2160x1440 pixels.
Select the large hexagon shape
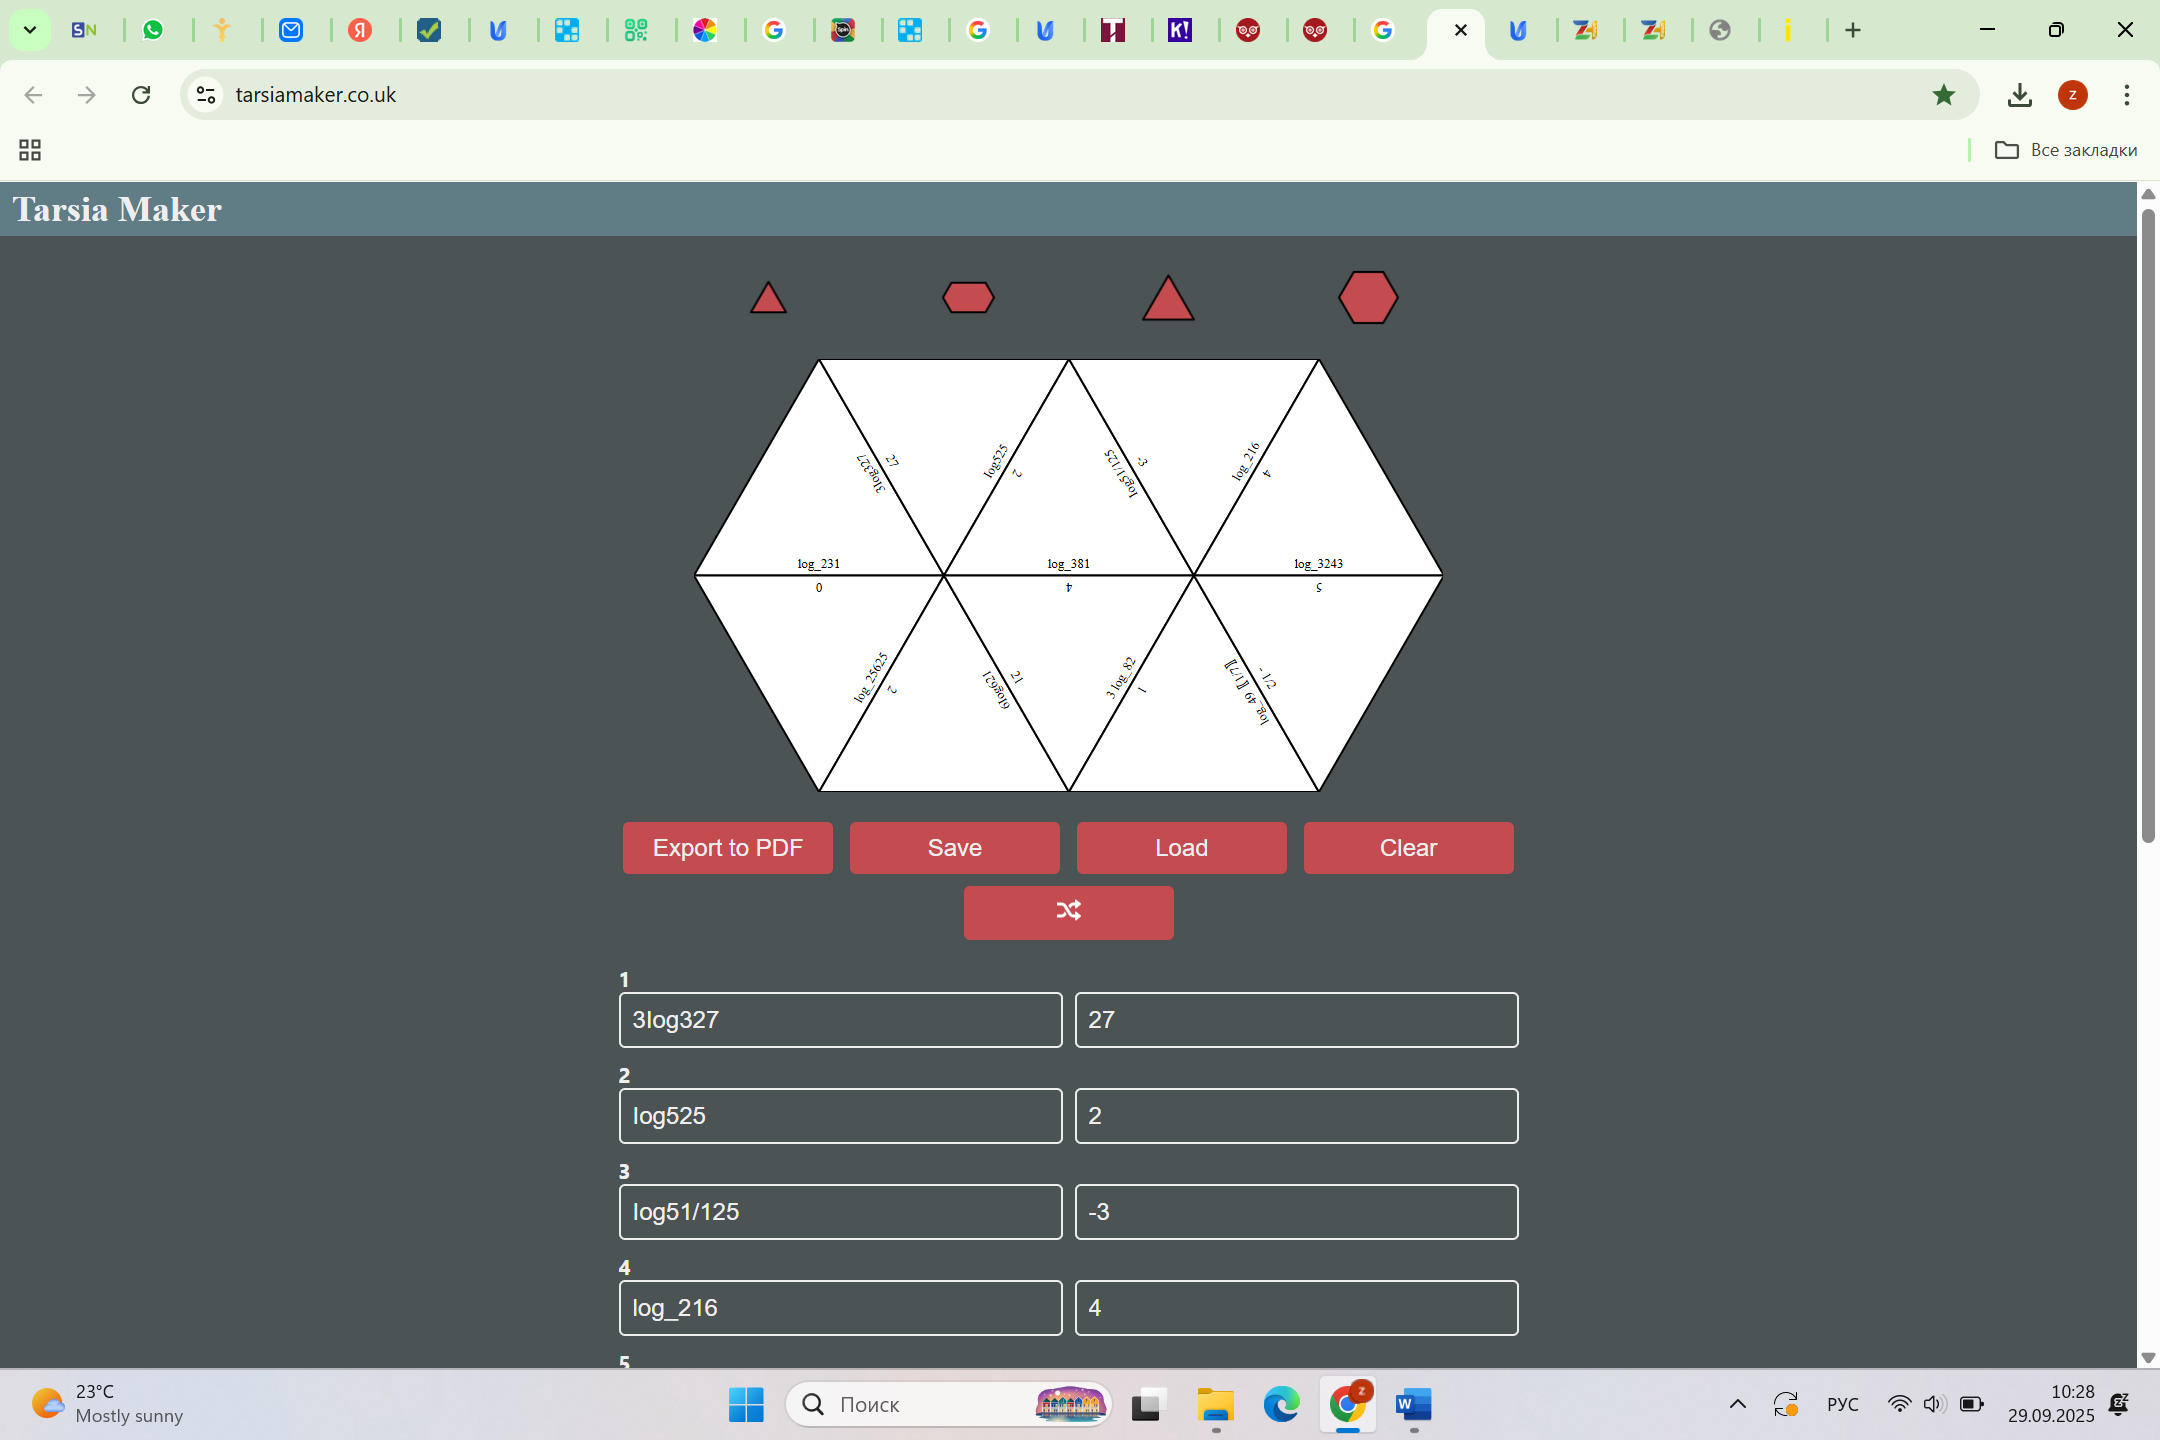(x=1368, y=297)
